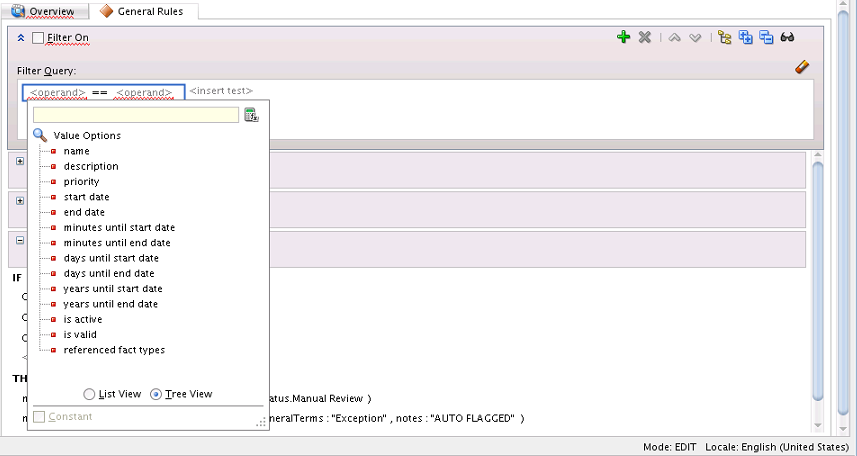Open the expression builder calculator icon
The width and height of the screenshot is (857, 456).
tap(251, 115)
